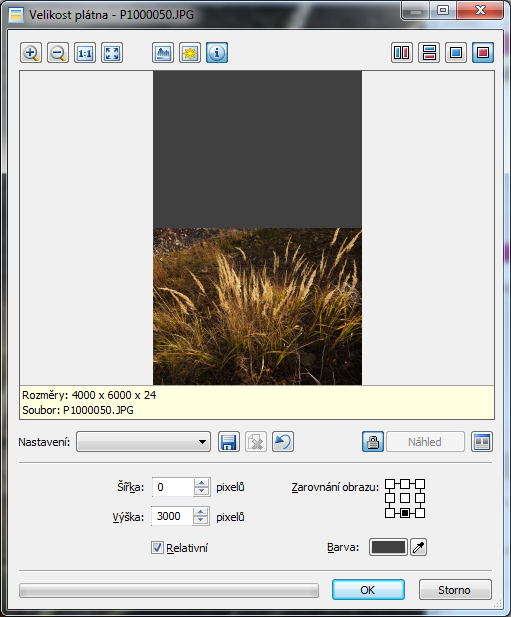
Task: Toggle the Relativní checkbox
Action: click(x=157, y=547)
